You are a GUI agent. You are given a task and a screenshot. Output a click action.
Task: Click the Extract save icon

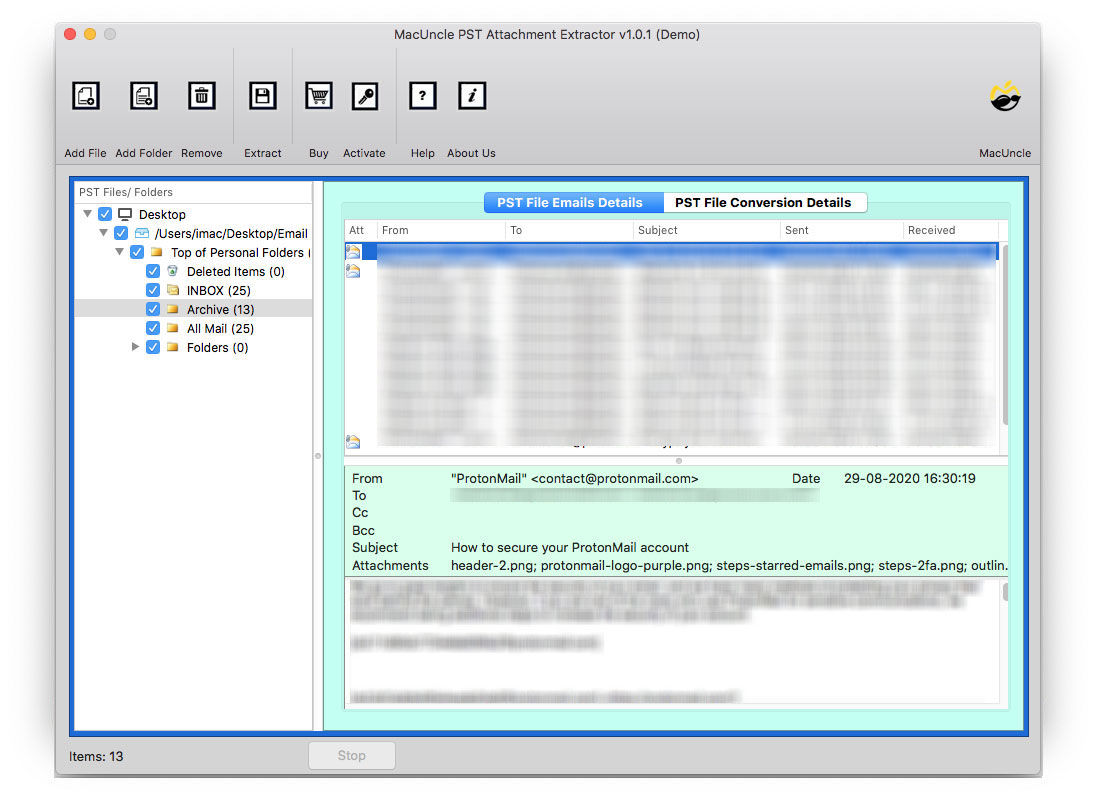(262, 96)
